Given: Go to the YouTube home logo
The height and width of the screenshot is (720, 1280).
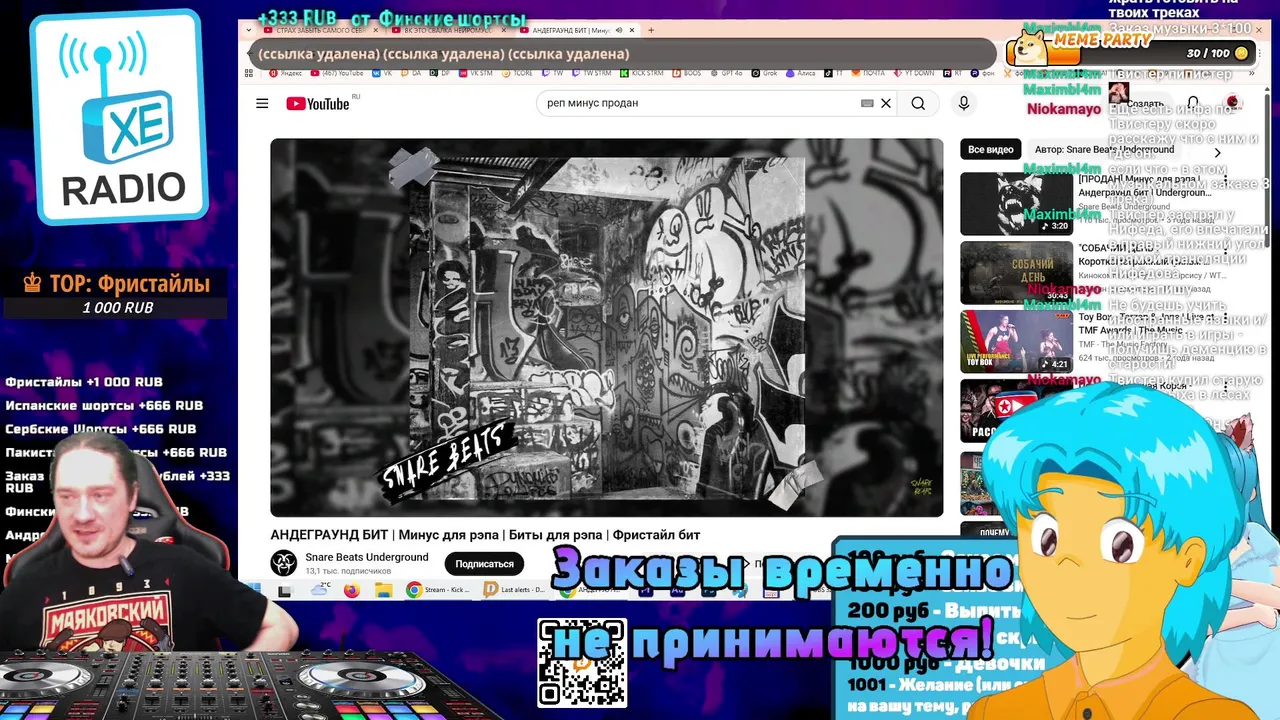Looking at the screenshot, I should pyautogui.click(x=318, y=103).
